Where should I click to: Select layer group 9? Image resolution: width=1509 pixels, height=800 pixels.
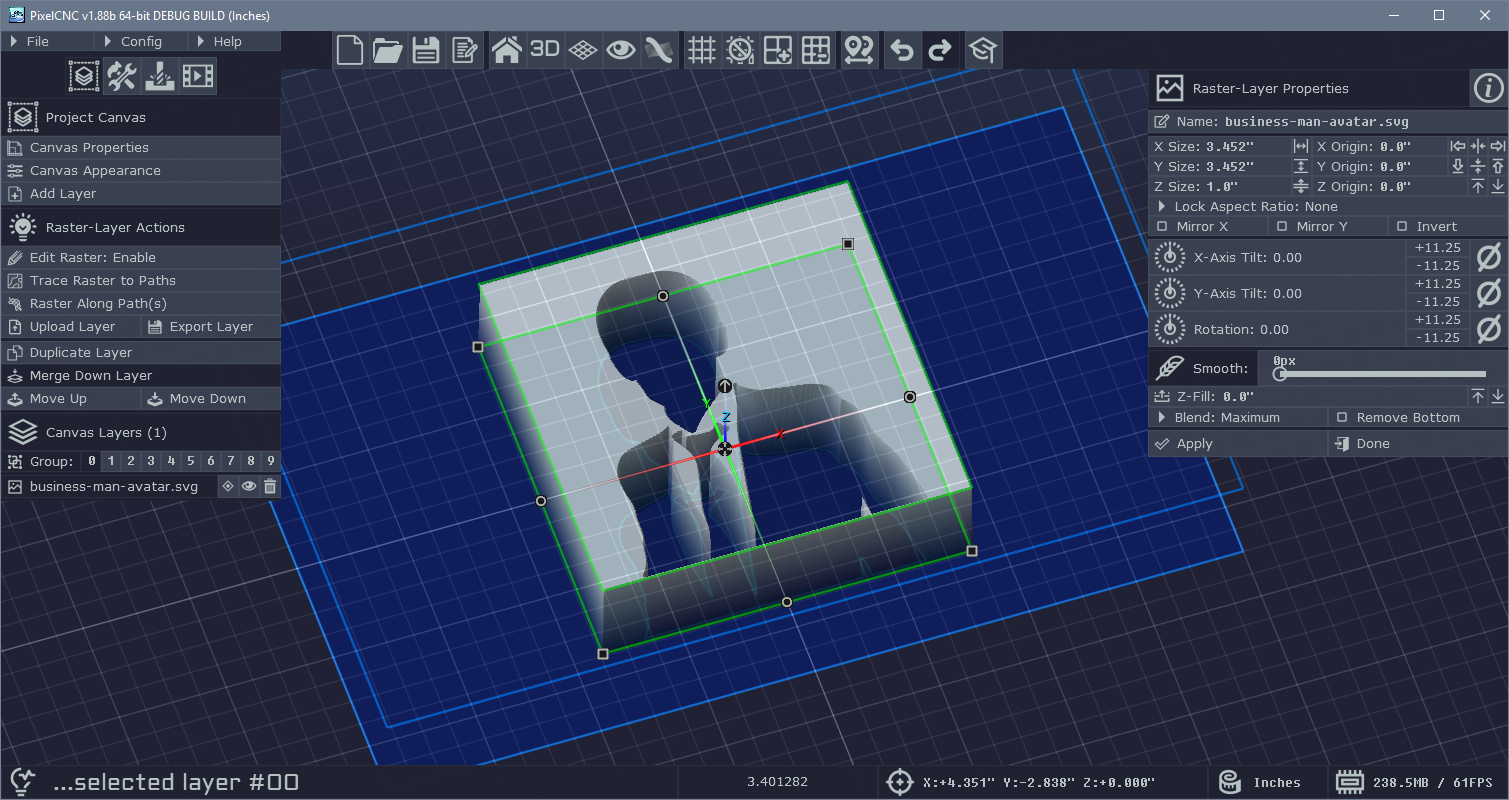point(270,461)
